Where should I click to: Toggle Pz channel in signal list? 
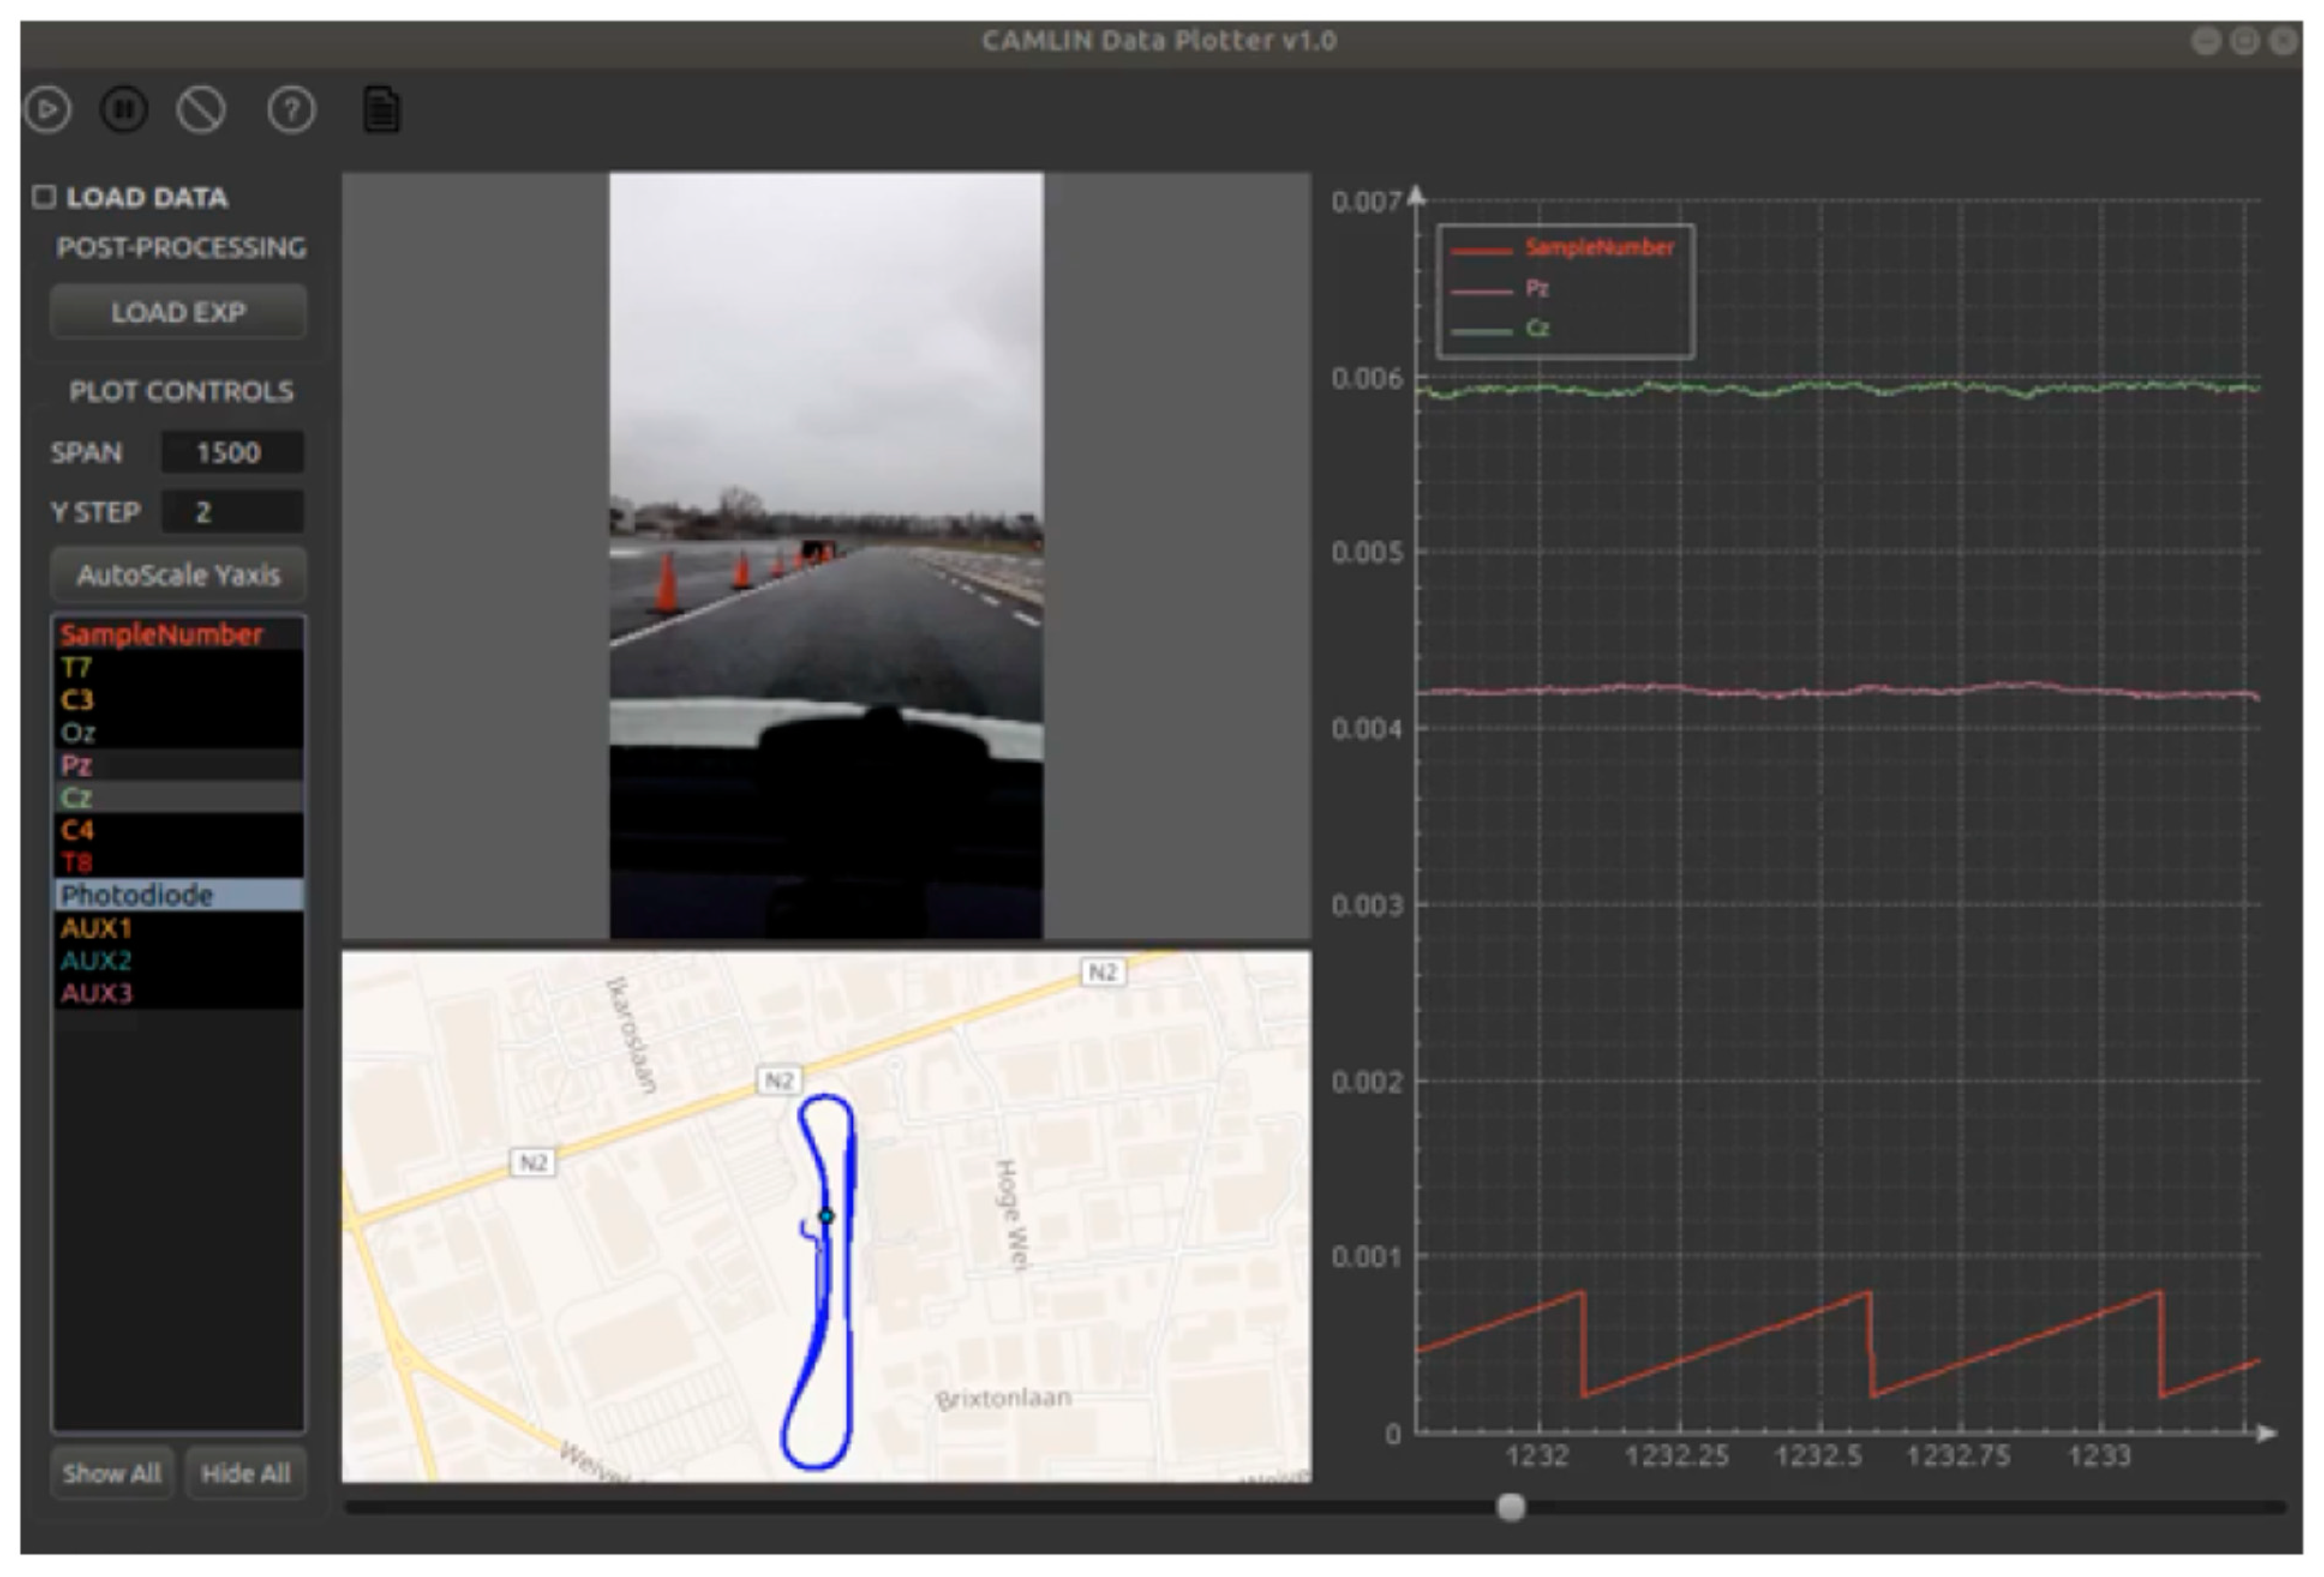point(177,765)
